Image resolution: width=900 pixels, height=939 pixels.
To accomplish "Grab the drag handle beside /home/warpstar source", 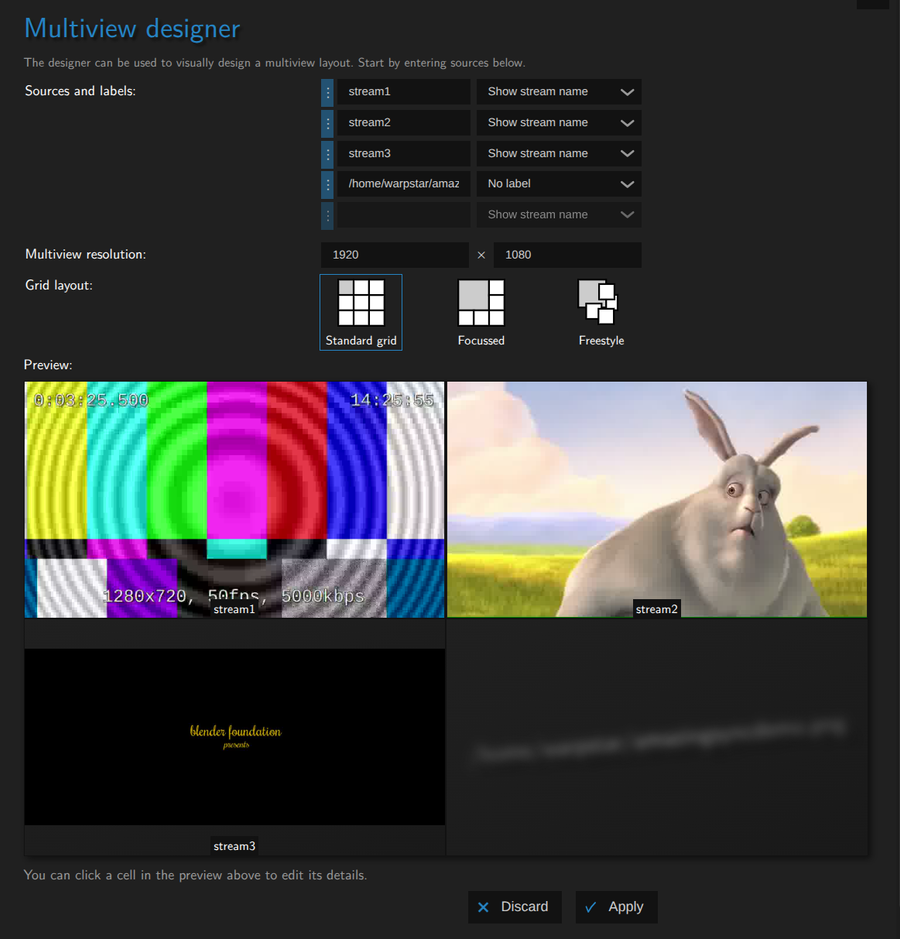I will (327, 184).
